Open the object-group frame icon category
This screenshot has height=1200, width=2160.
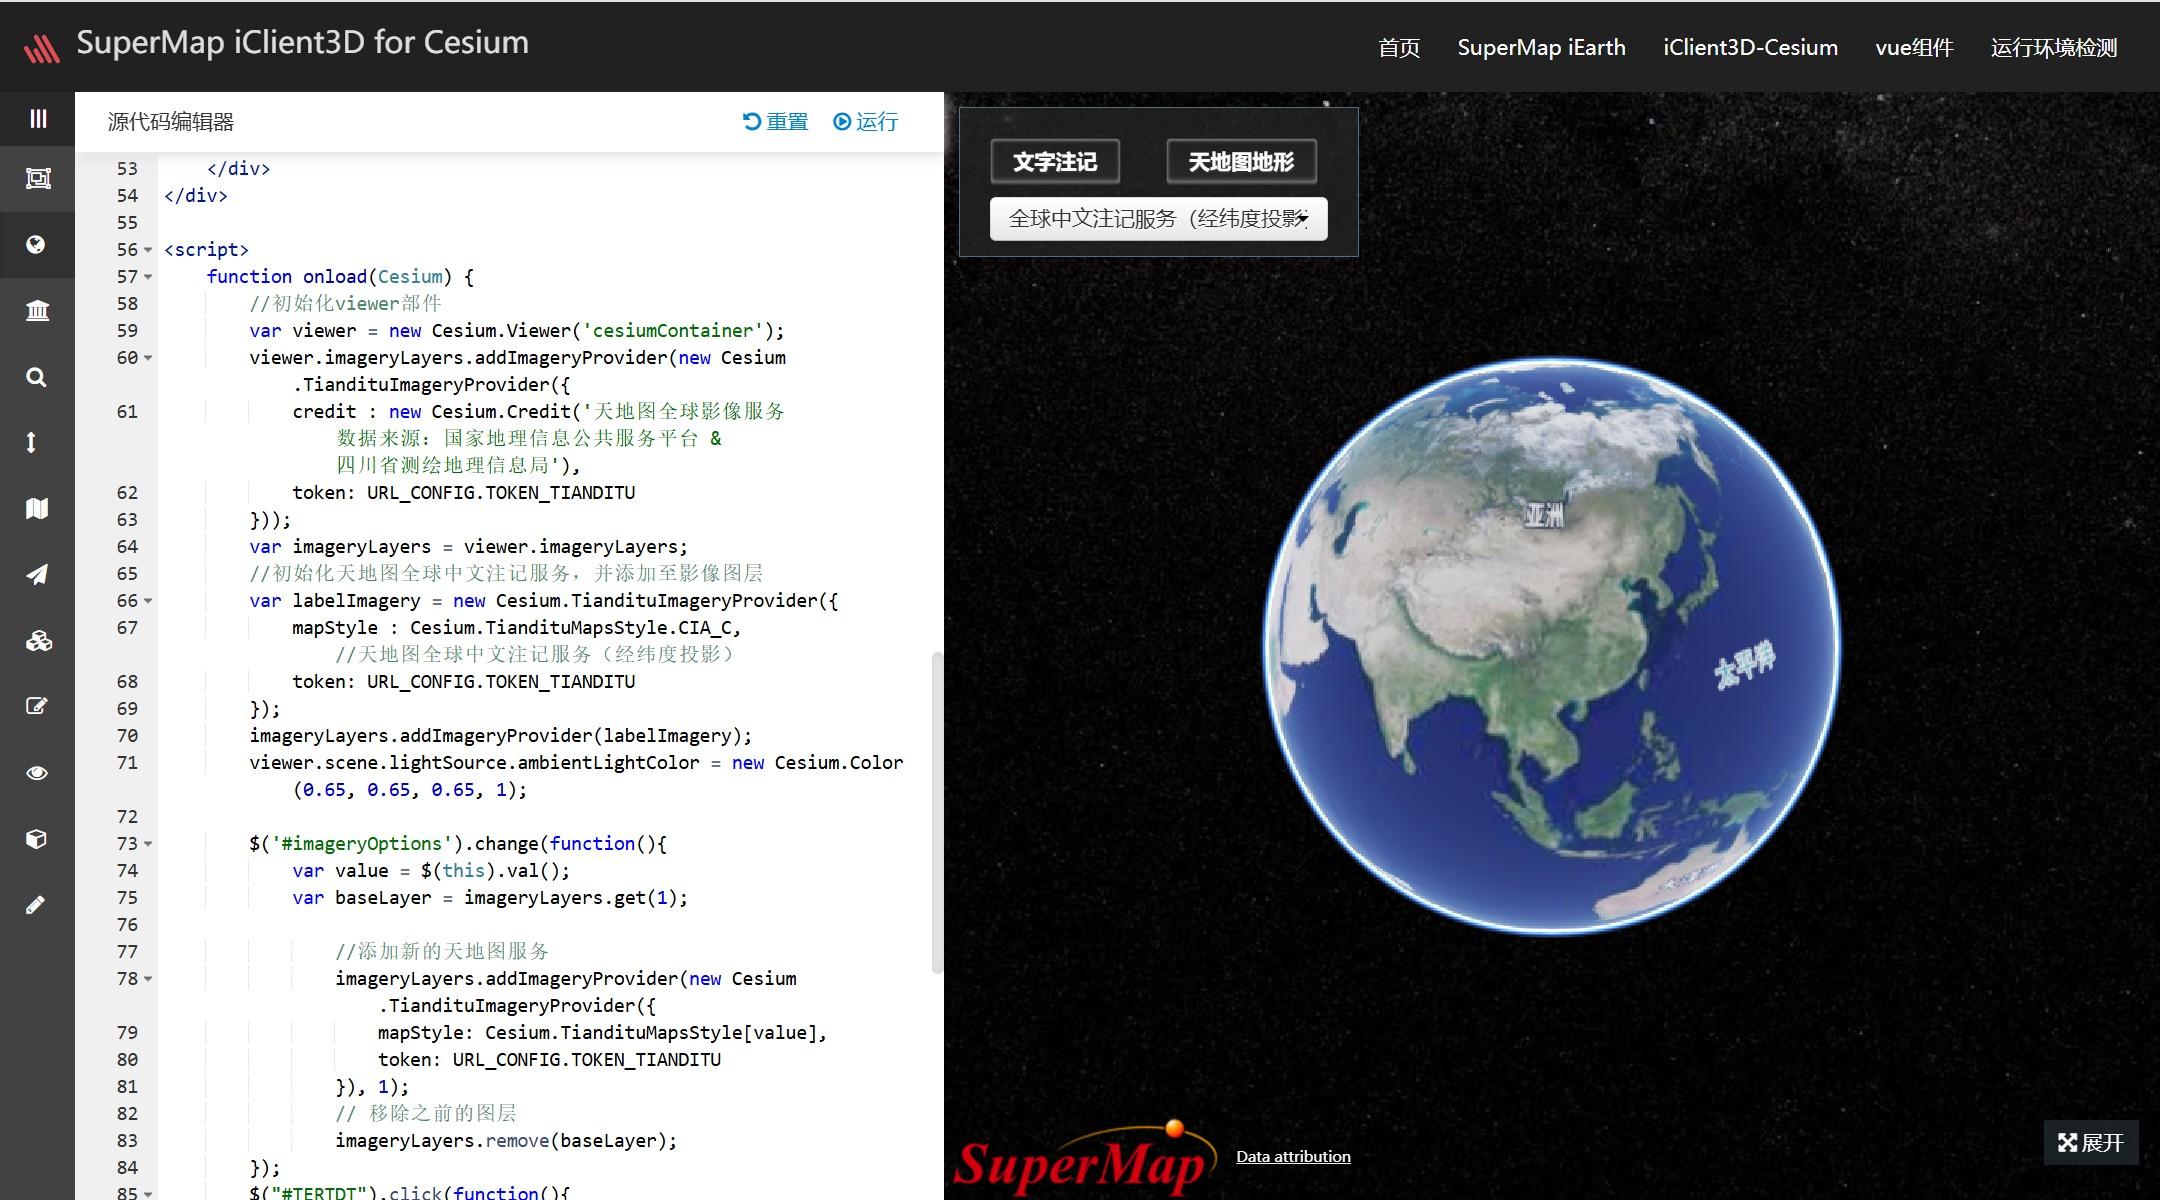pos(38,179)
